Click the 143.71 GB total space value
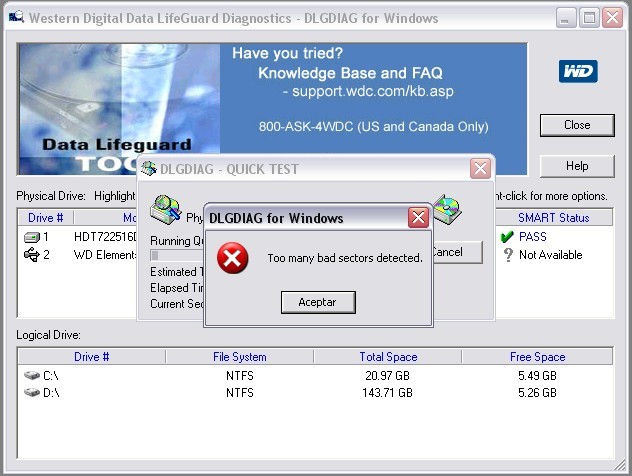Screen dimensions: 632x476 pyautogui.click(x=387, y=393)
